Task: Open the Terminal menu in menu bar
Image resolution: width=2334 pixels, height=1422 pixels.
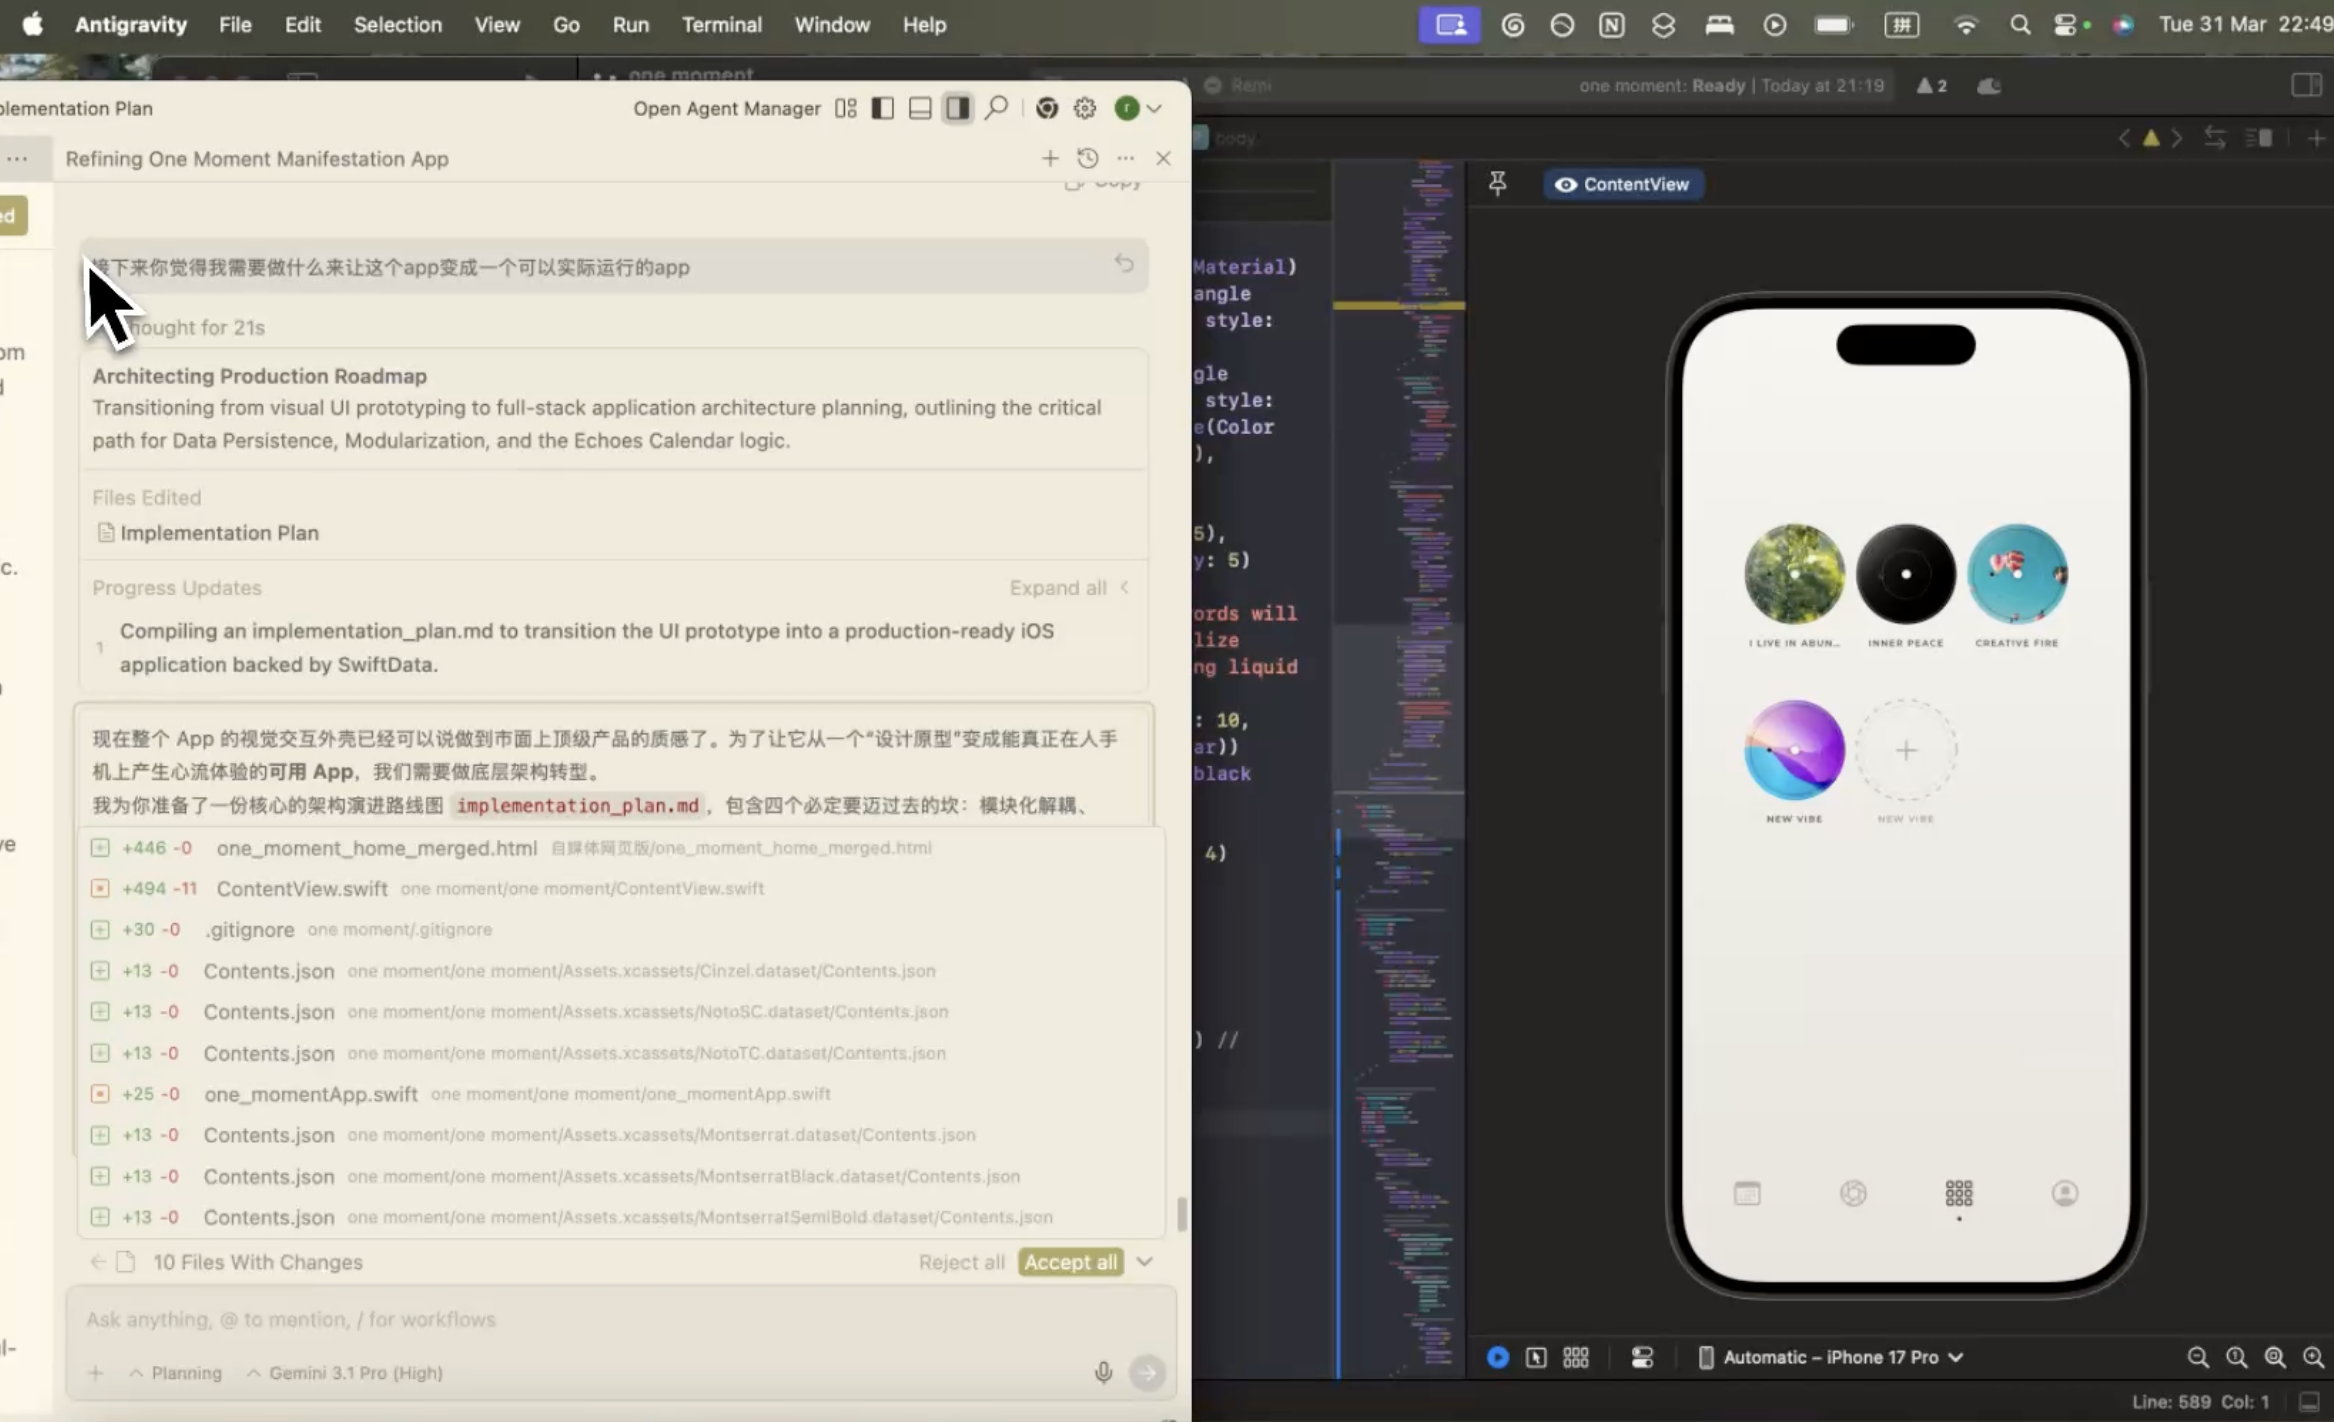Action: pos(721,25)
